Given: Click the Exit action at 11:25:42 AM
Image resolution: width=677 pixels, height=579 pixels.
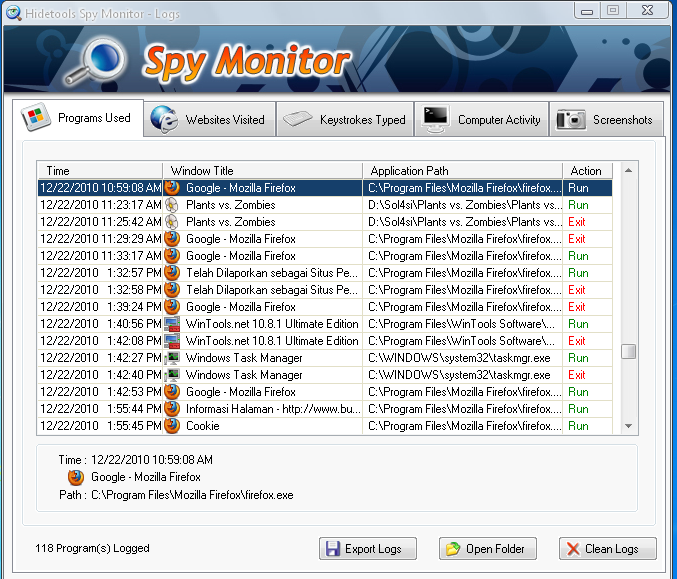Looking at the screenshot, I should 576,222.
